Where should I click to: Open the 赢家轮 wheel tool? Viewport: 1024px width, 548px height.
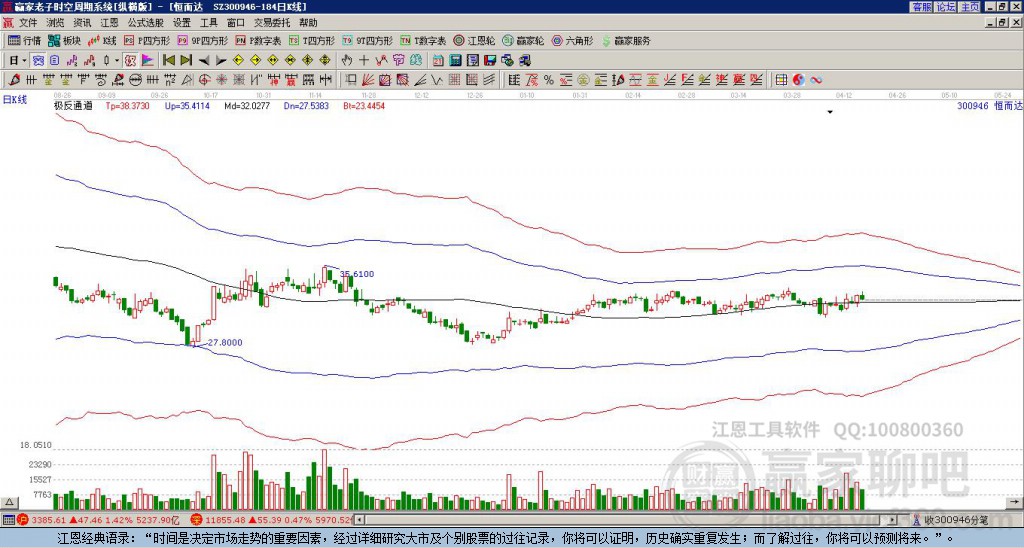523,40
